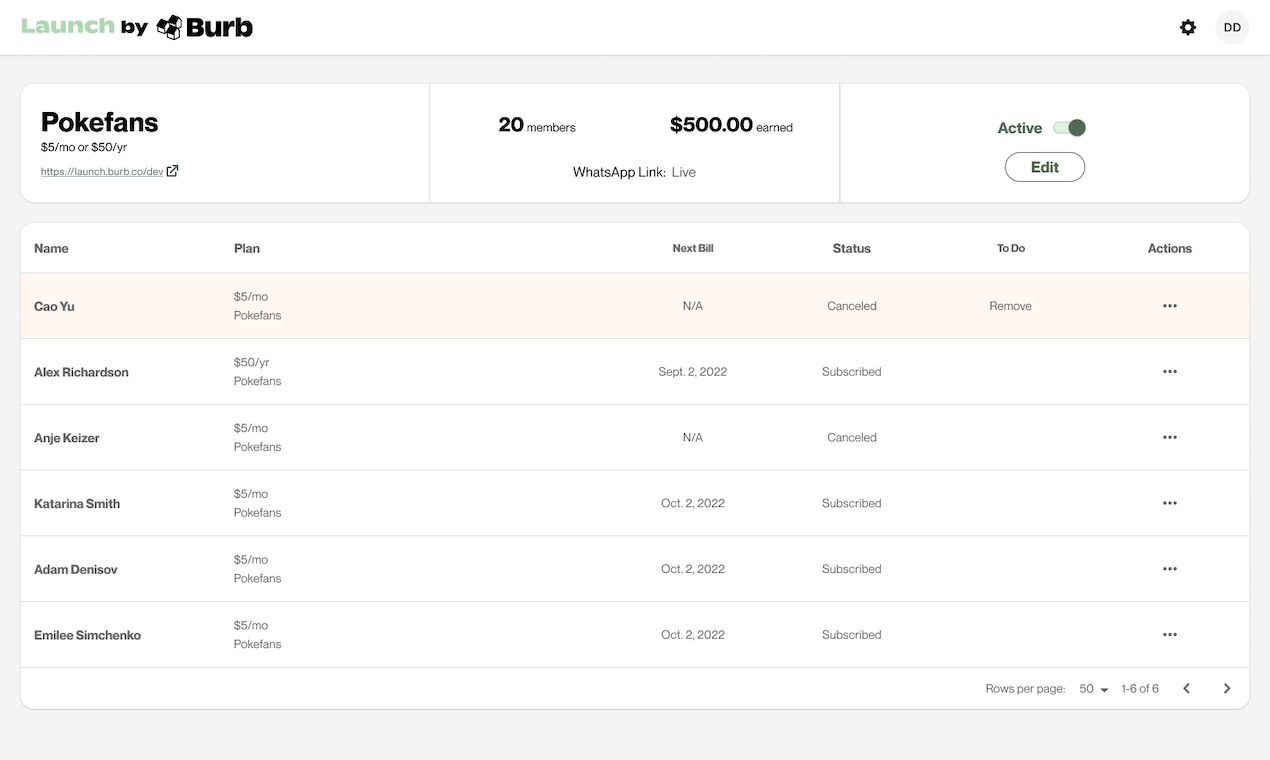Open the launch.burb.co/dev link
Image resolution: width=1270 pixels, height=760 pixels.
pos(102,172)
